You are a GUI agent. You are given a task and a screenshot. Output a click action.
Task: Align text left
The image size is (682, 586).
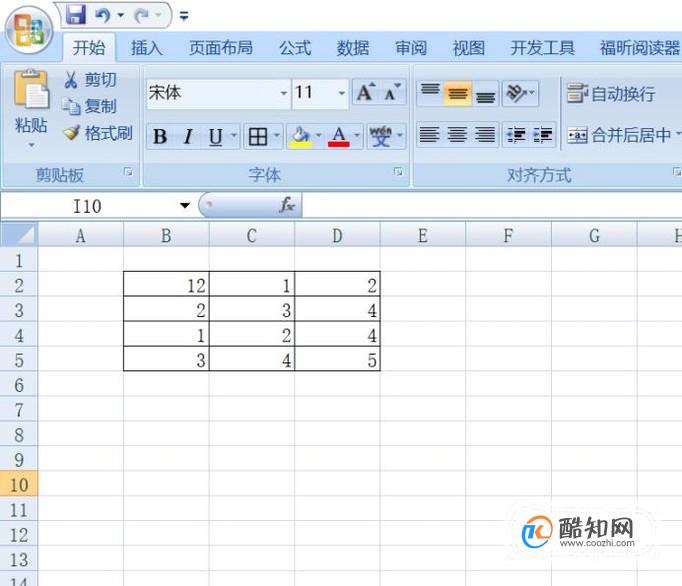pyautogui.click(x=429, y=134)
